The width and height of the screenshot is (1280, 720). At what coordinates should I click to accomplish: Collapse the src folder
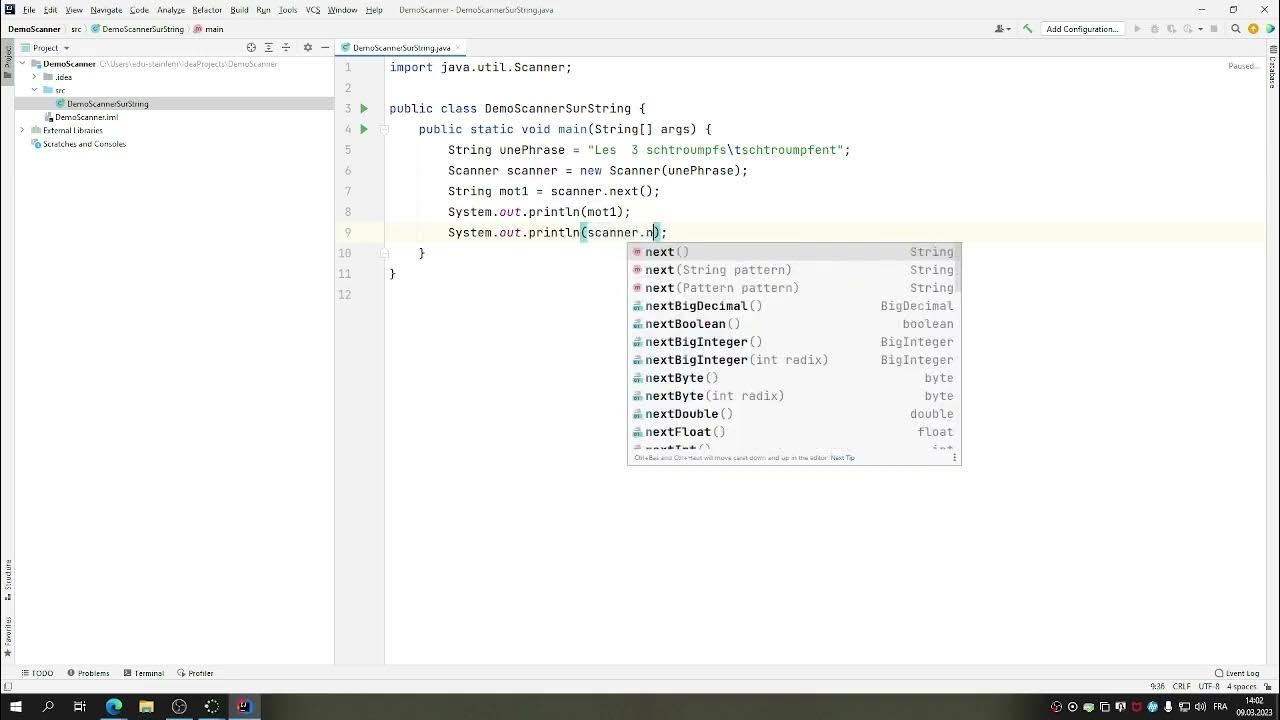pyautogui.click(x=34, y=90)
